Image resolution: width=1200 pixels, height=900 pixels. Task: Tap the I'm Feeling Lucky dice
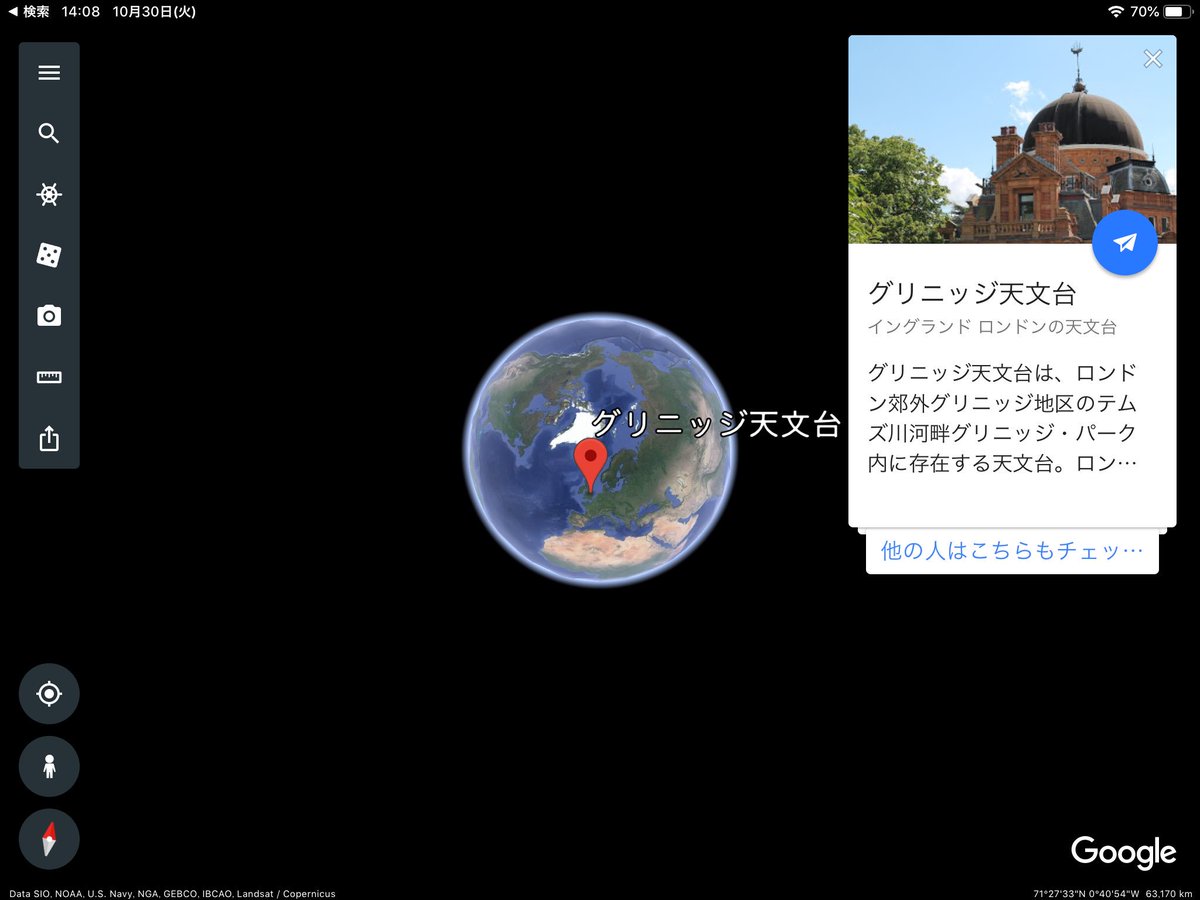49,256
